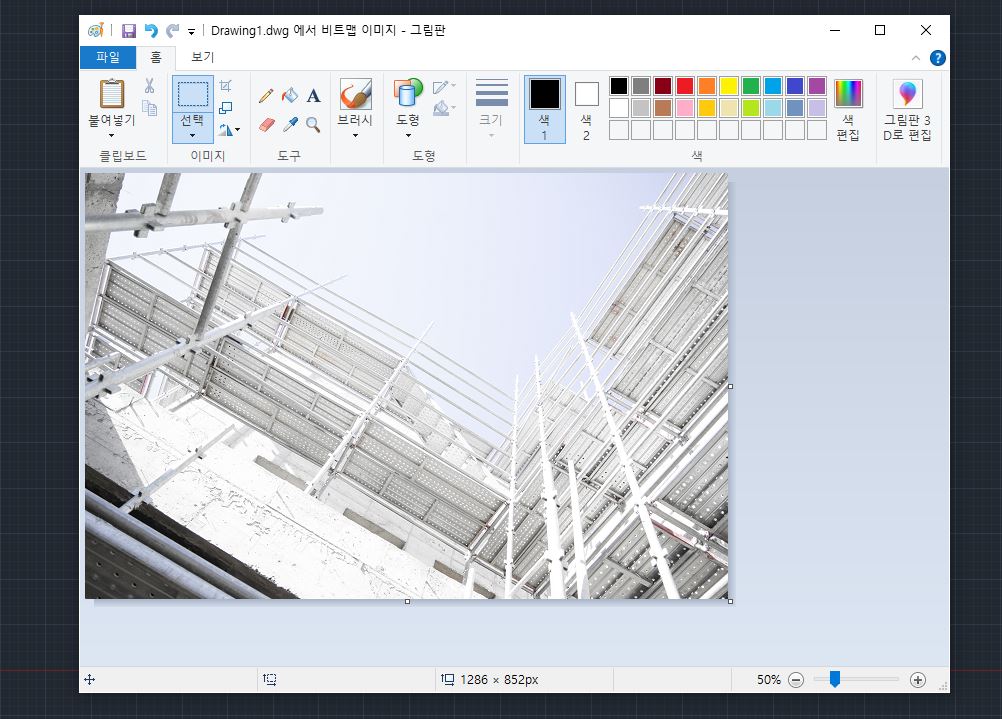
Task: Click the Copy icon in the clipboard group
Action: (x=150, y=108)
